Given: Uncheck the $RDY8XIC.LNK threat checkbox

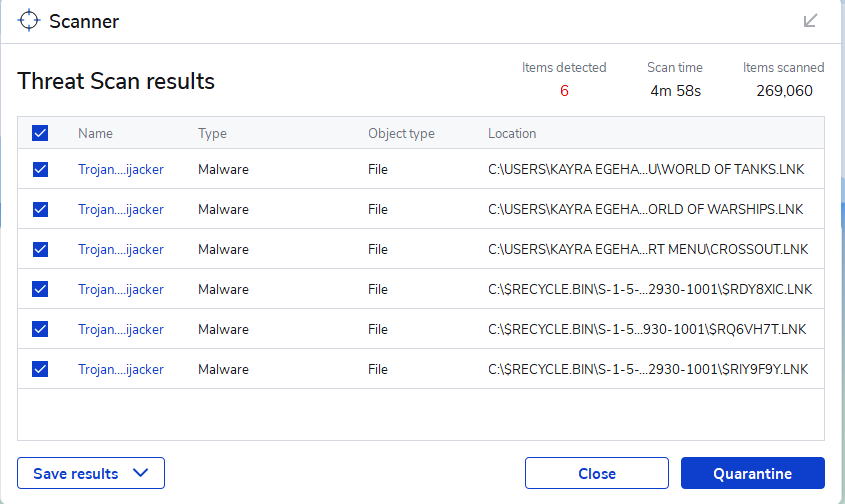Looking at the screenshot, I should click(40, 289).
